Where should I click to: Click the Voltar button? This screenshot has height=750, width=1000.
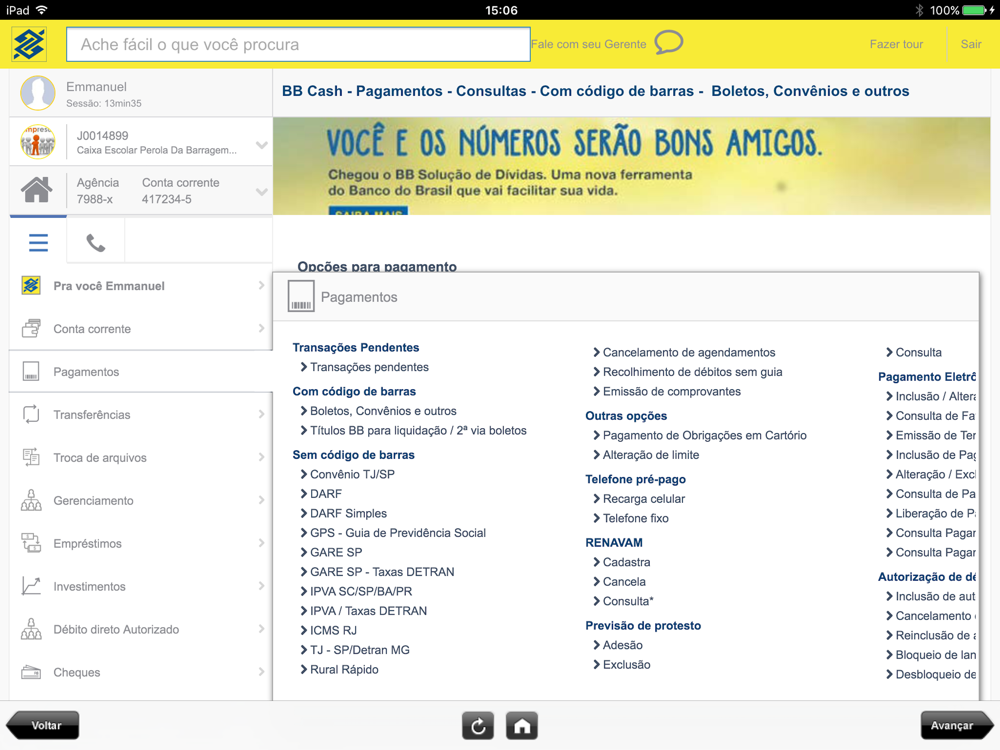[x=43, y=726]
